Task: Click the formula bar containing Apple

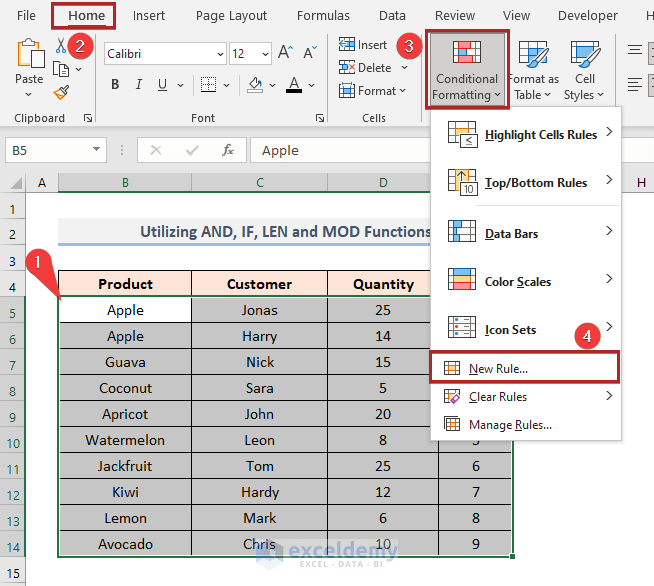Action: coord(340,150)
